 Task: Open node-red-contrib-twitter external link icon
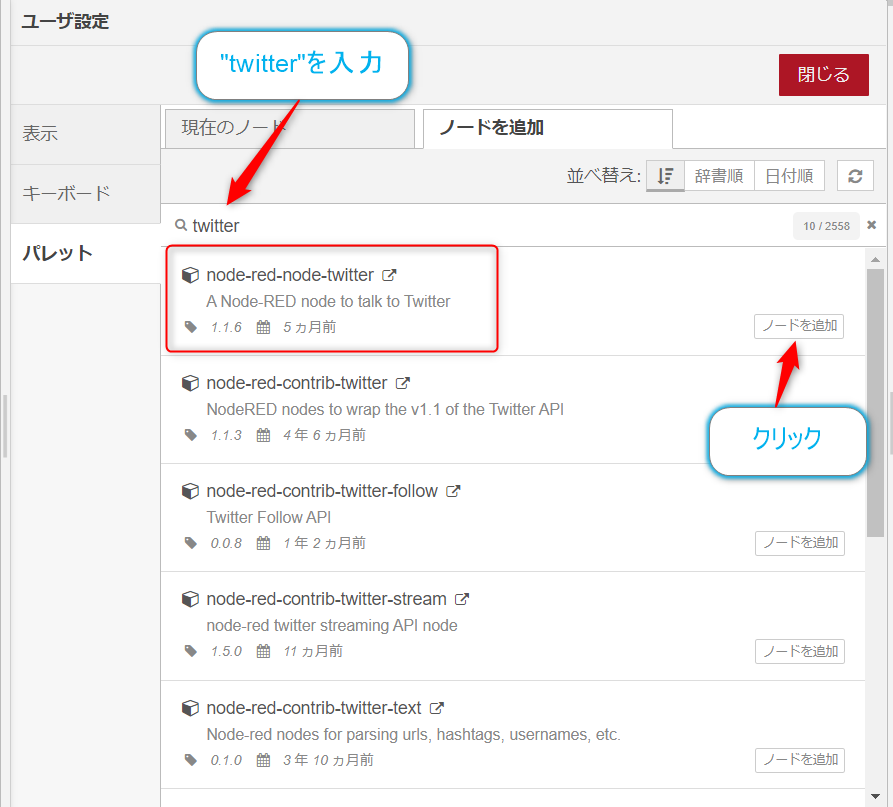(x=403, y=383)
